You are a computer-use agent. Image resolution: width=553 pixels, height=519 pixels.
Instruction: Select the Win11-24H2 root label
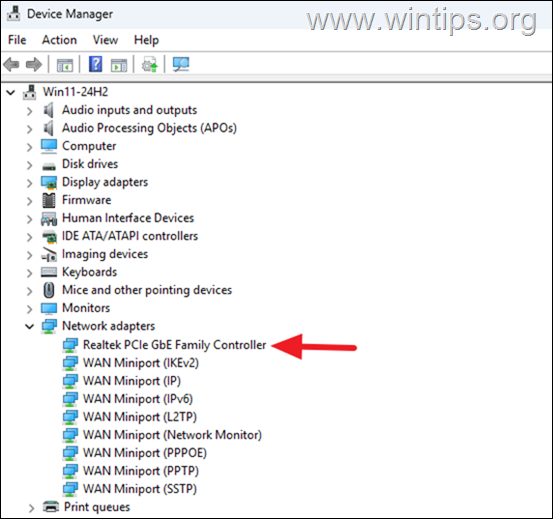click(x=75, y=92)
